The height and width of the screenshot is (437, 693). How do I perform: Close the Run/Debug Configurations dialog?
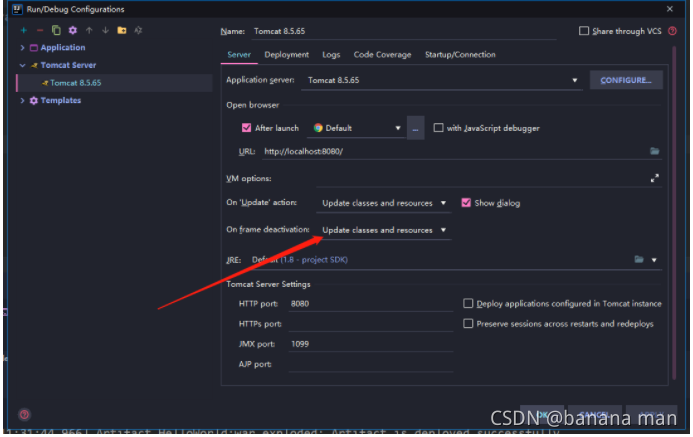tap(670, 9)
